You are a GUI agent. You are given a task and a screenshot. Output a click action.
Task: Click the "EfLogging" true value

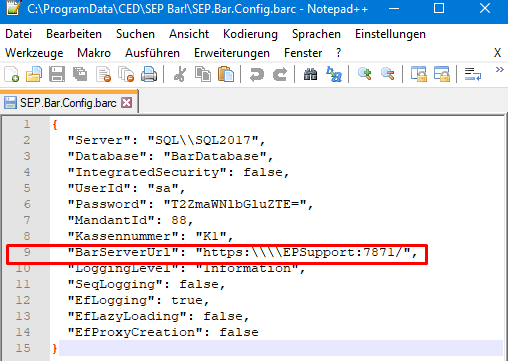click(x=187, y=300)
